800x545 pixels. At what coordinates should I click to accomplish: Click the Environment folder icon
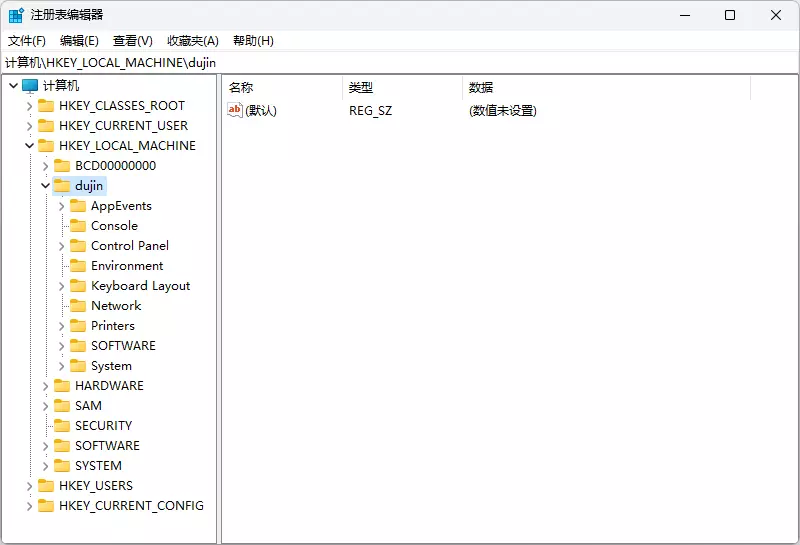78,265
